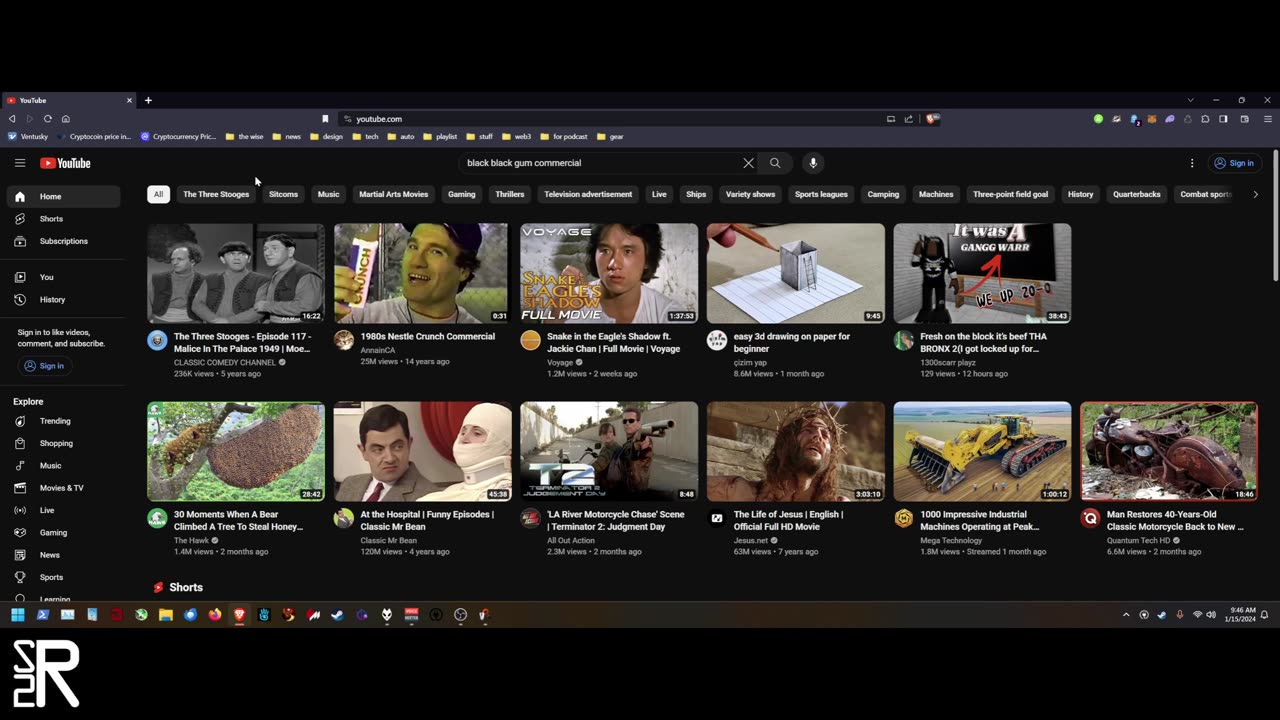This screenshot has width=1280, height=720.
Task: Clear the search box text with X
Action: click(748, 163)
